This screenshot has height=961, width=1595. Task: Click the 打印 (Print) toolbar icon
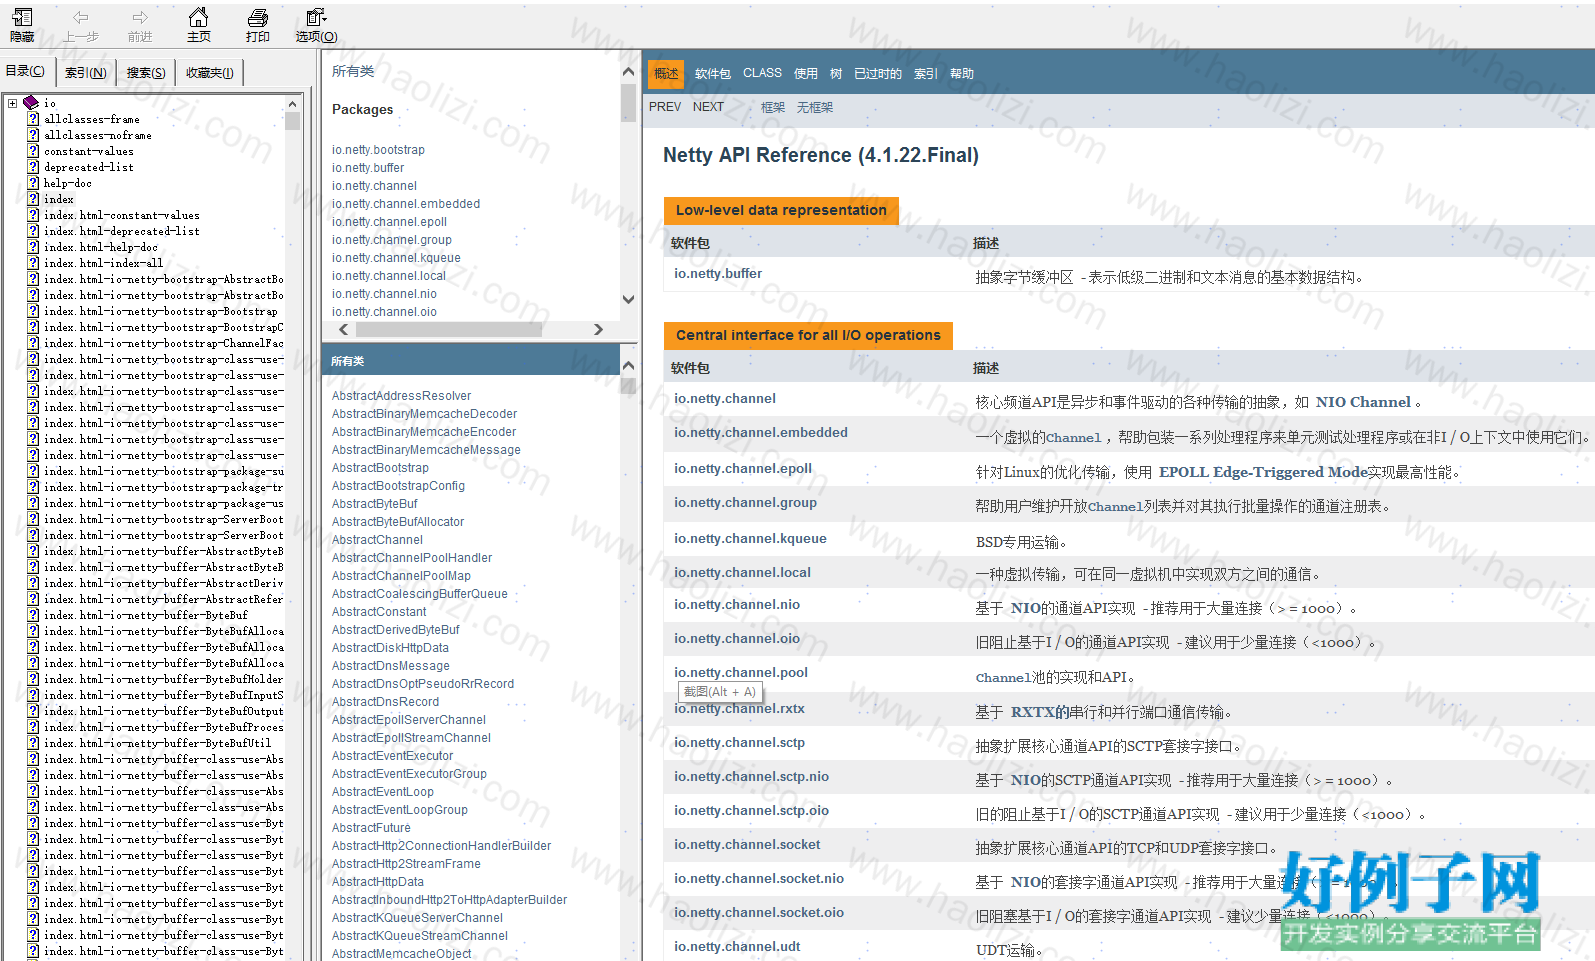[x=258, y=25]
